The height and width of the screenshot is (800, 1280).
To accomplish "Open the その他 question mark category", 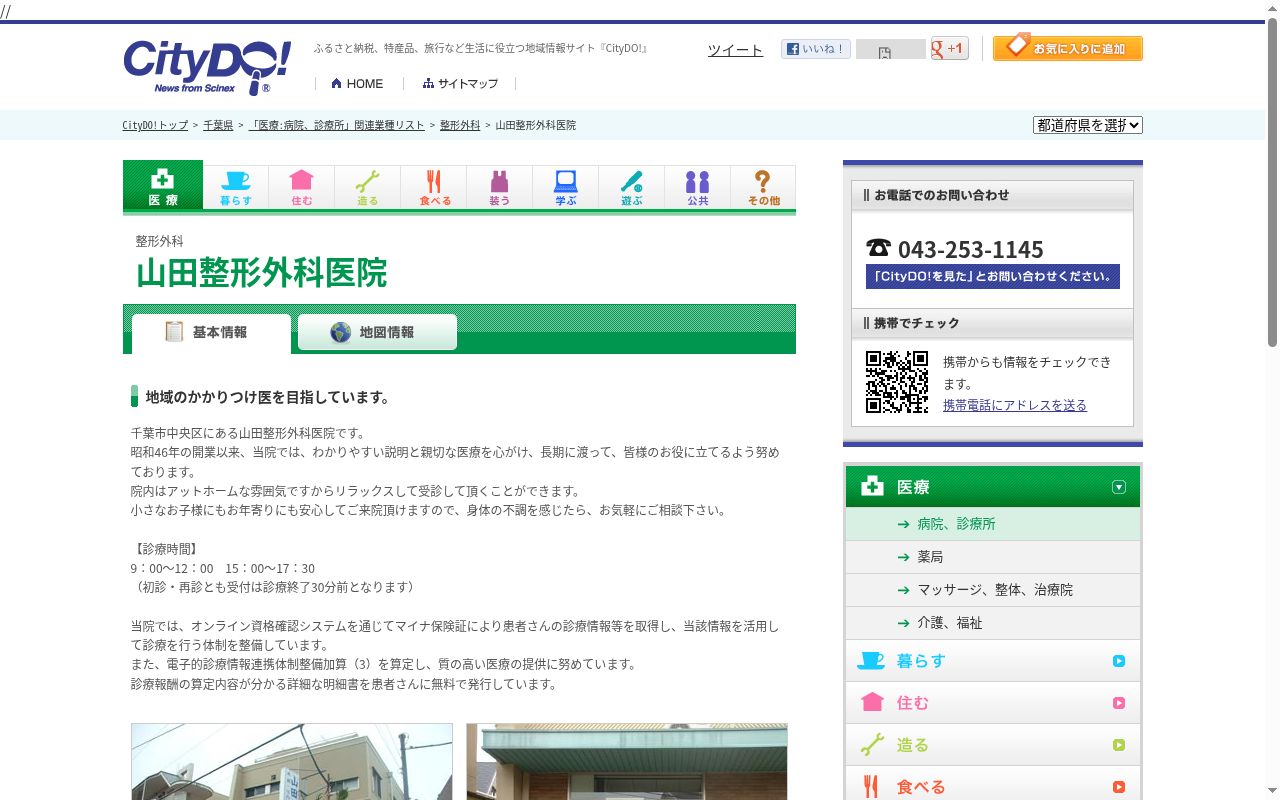I will (764, 187).
